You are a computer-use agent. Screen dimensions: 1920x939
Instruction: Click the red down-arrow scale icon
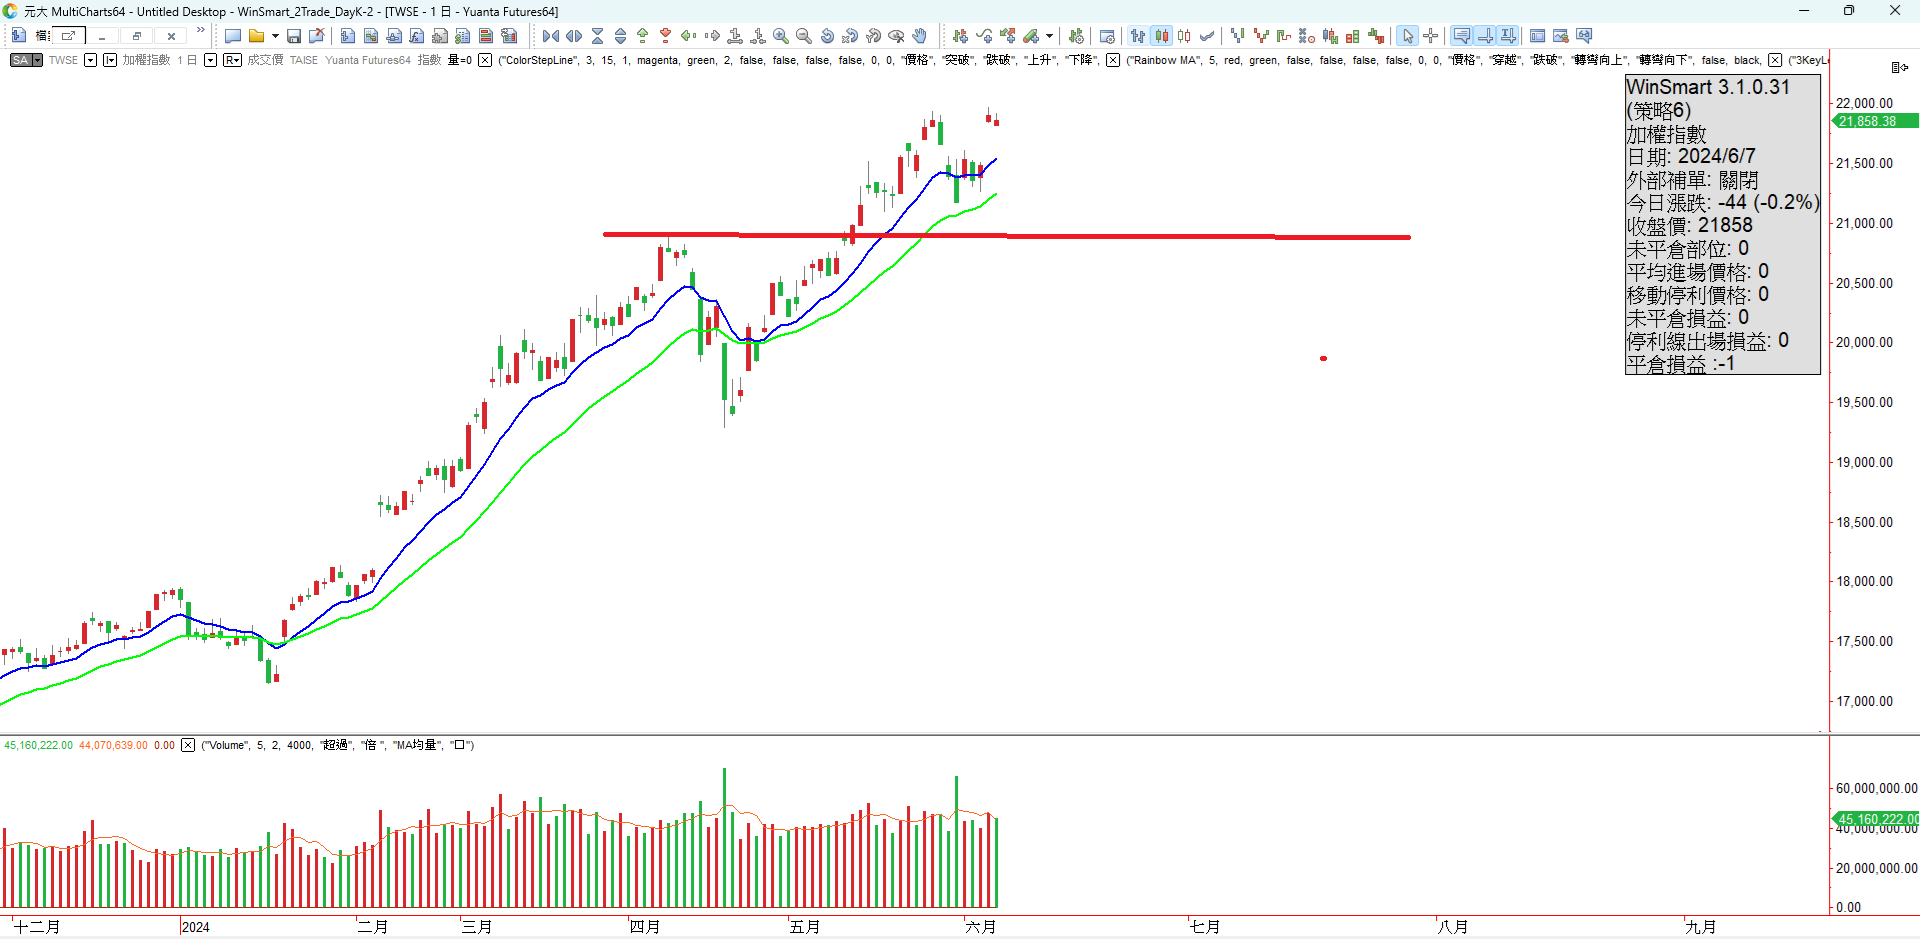click(x=666, y=36)
